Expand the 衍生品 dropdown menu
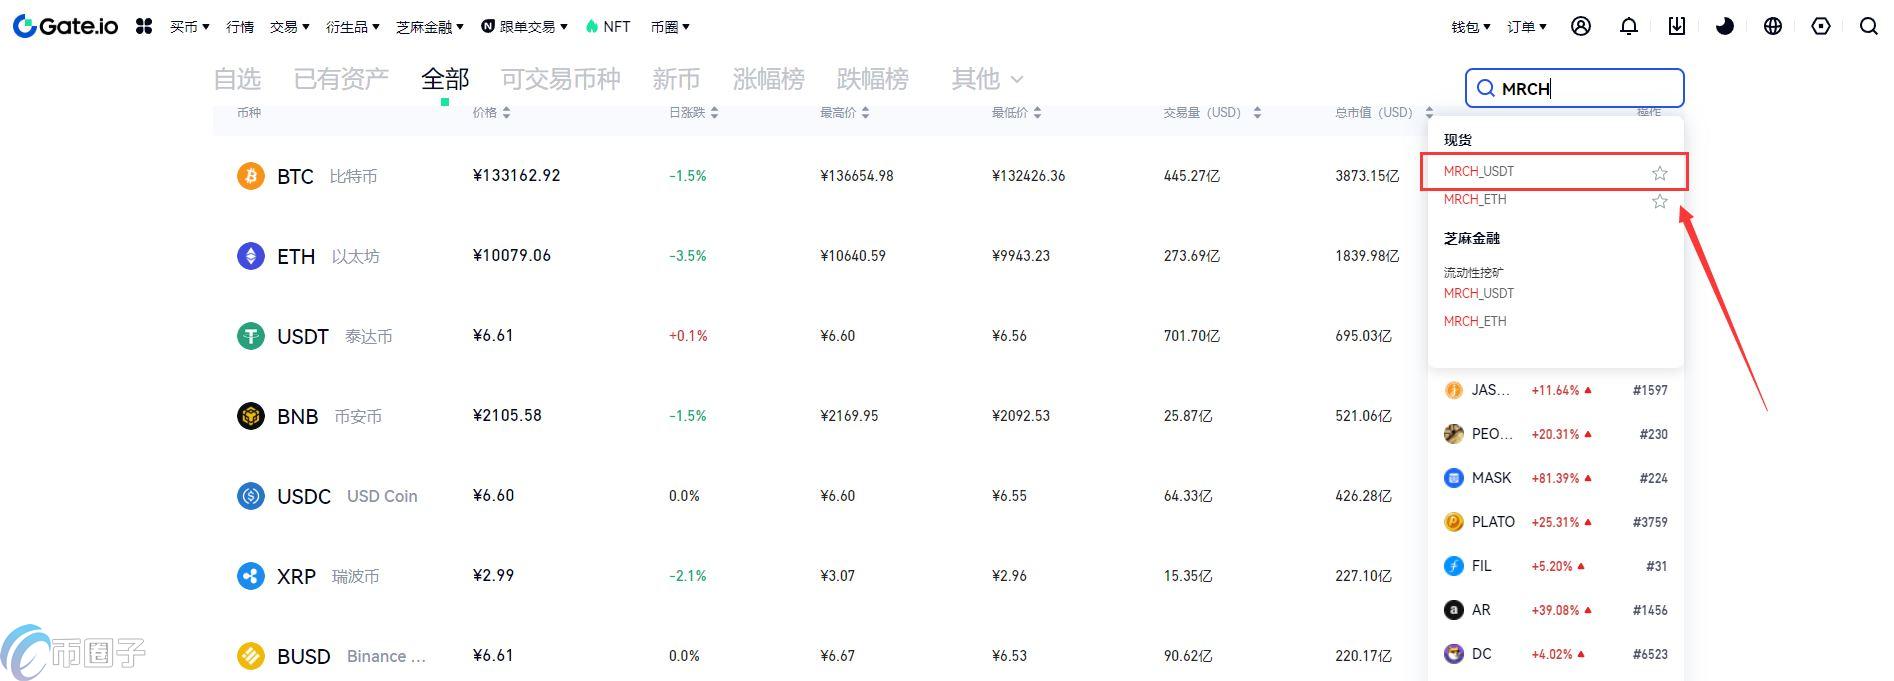 coord(353,27)
